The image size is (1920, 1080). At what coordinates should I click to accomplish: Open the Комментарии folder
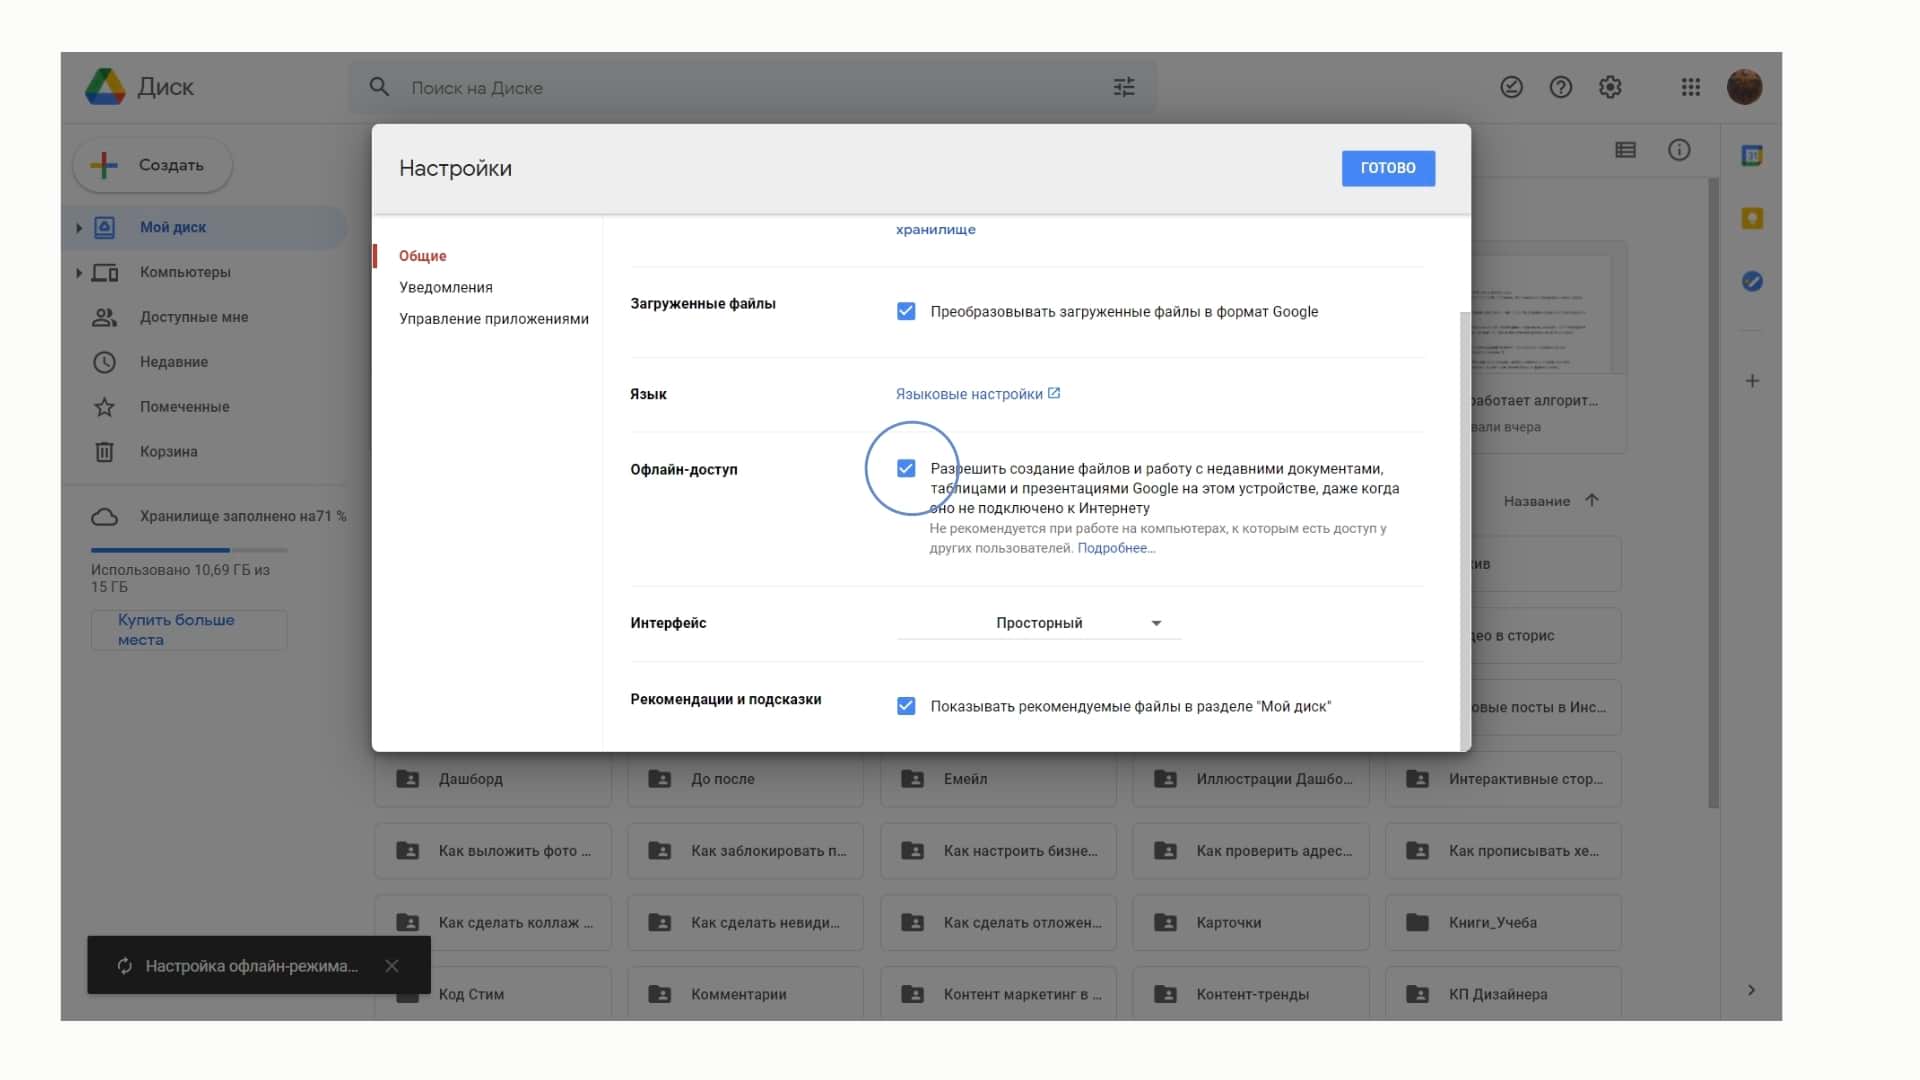[746, 994]
